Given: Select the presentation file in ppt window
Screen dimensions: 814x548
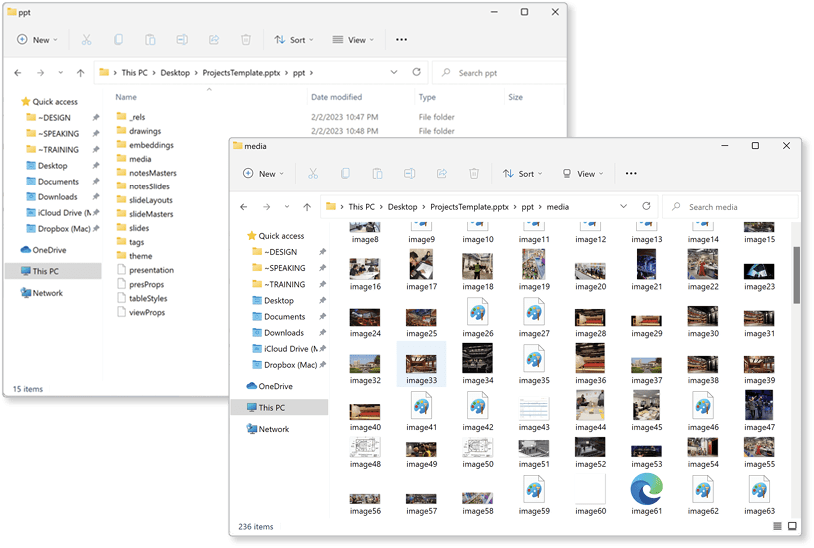Looking at the screenshot, I should click(x=145, y=270).
